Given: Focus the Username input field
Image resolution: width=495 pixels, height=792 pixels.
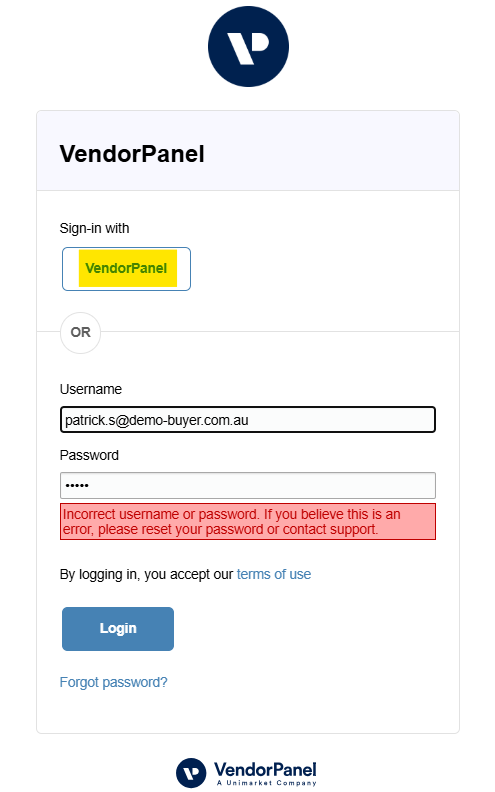Looking at the screenshot, I should (x=248, y=420).
